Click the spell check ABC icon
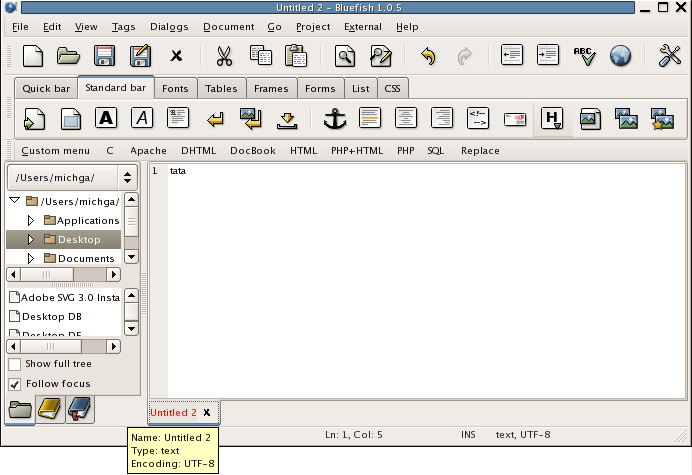 584,56
